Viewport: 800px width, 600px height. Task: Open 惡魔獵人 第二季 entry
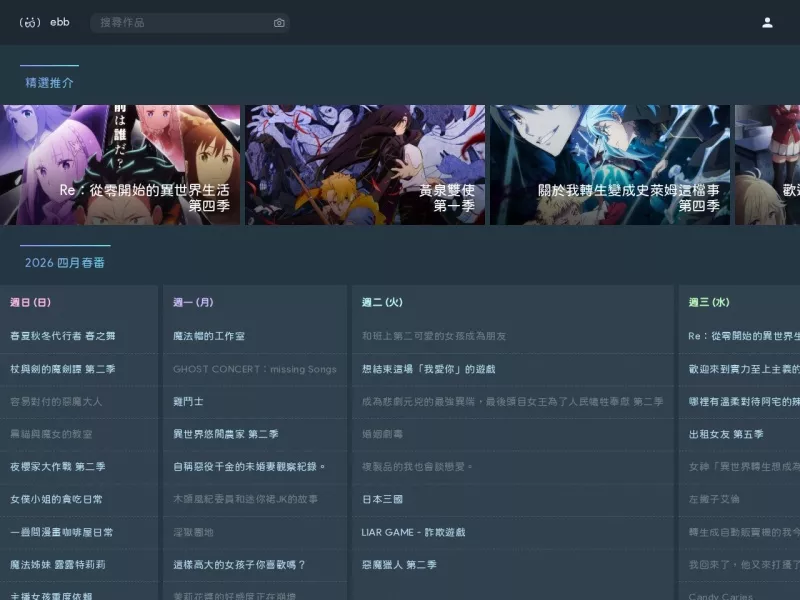click(399, 565)
